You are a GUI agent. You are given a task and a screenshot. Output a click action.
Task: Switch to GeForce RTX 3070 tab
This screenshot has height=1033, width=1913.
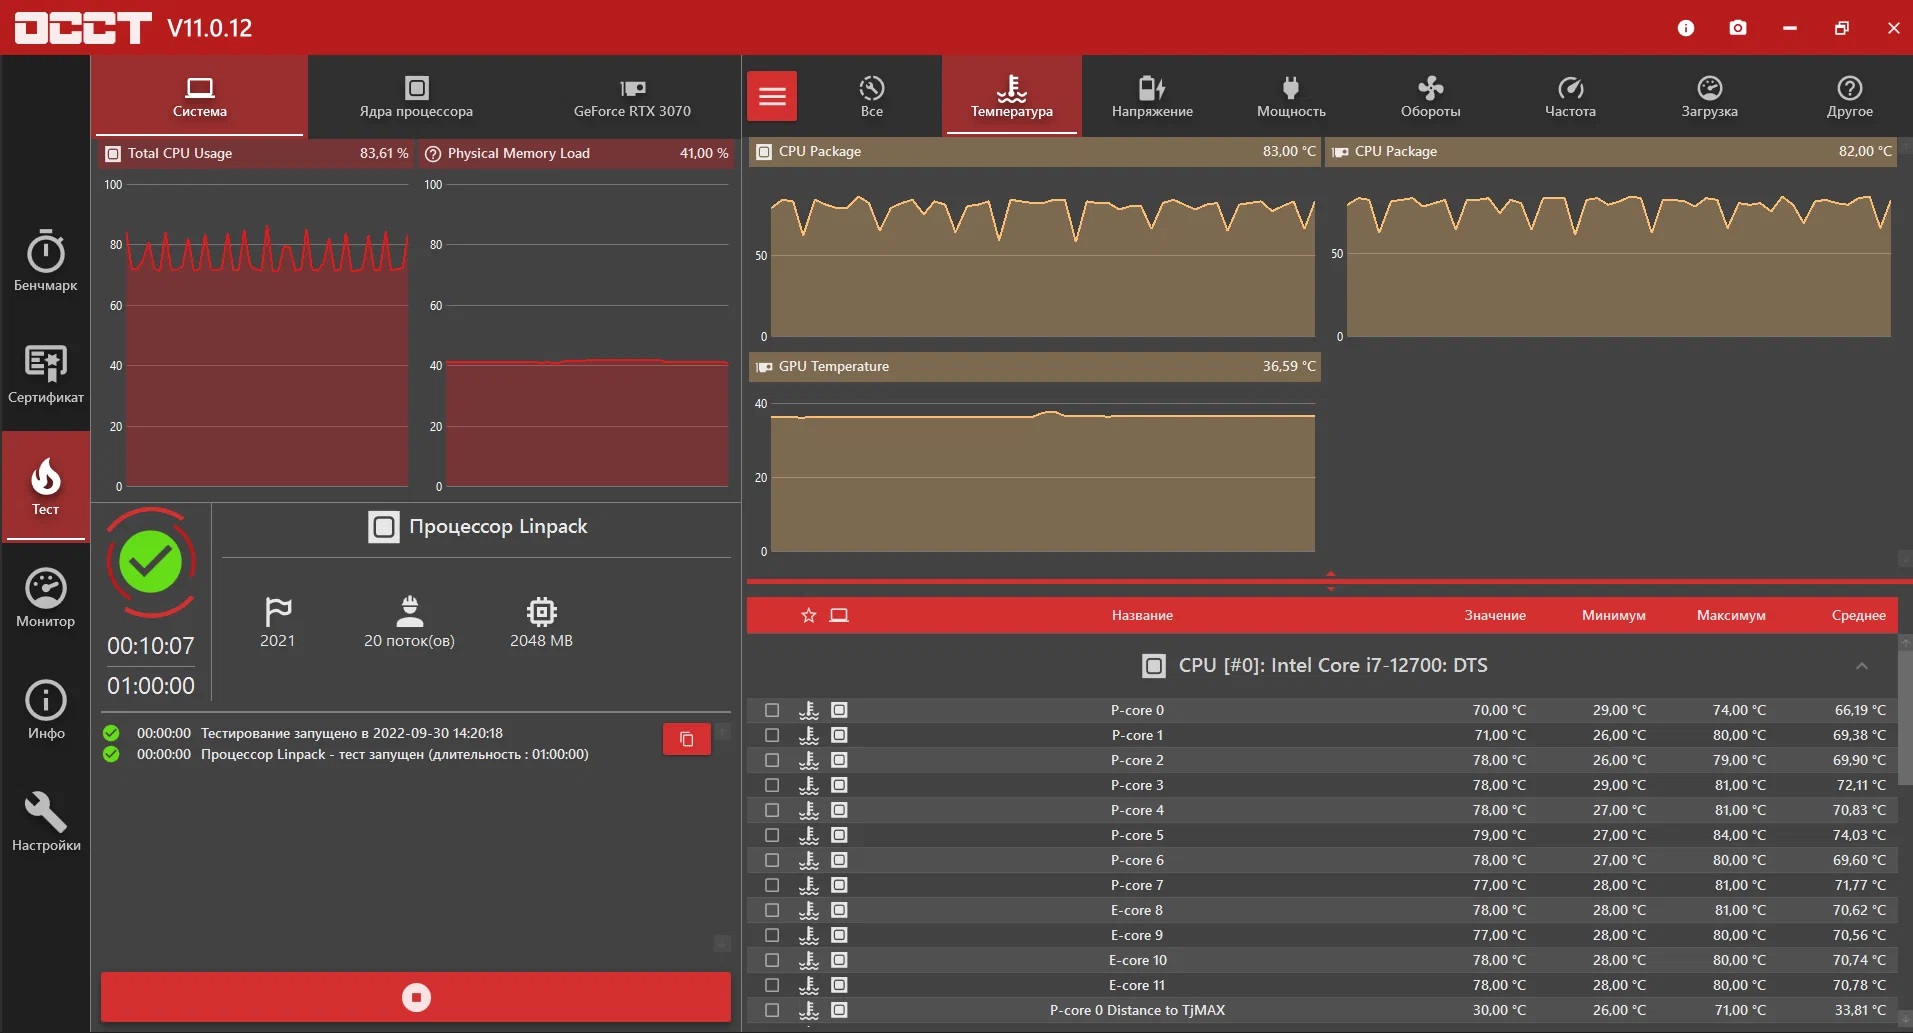pyautogui.click(x=632, y=96)
